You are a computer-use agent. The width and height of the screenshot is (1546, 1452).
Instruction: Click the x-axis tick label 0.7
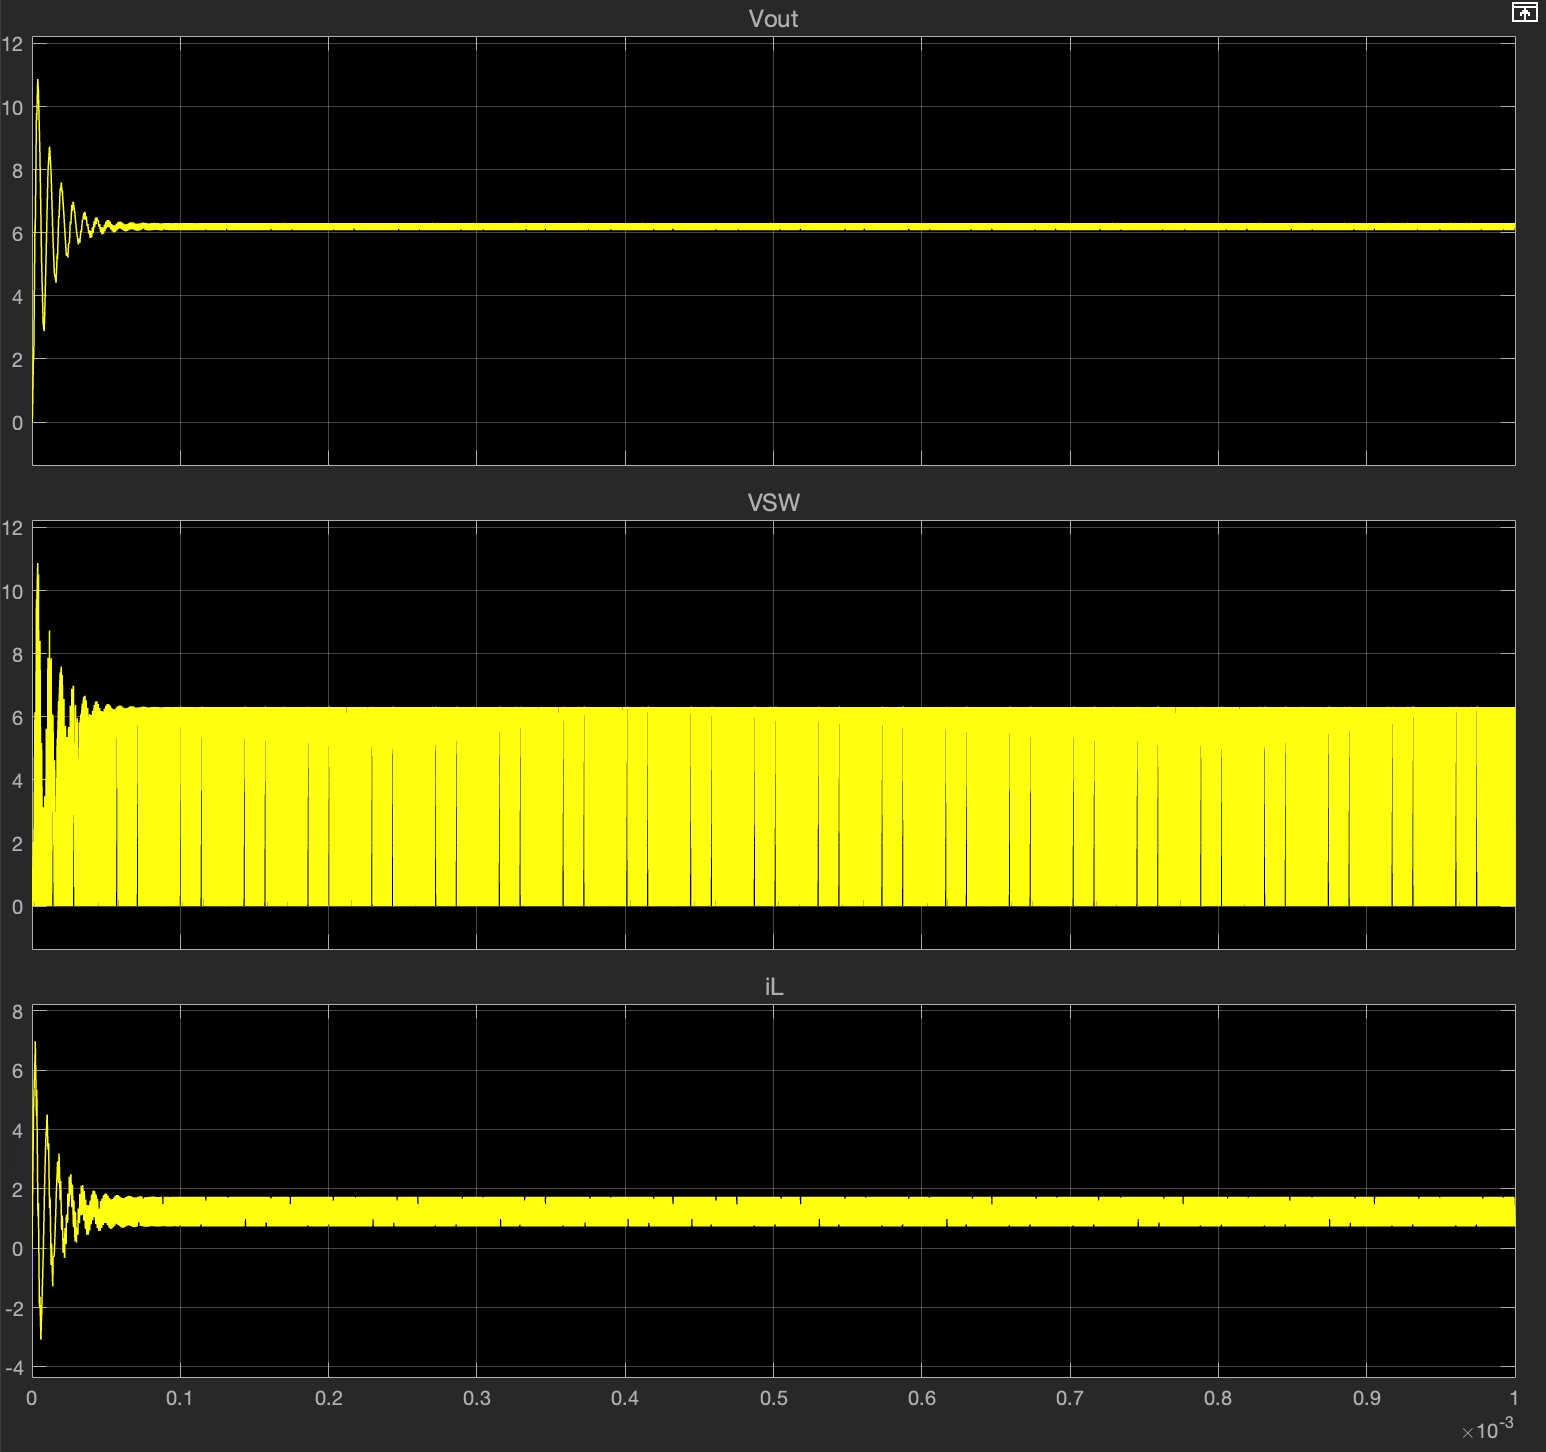click(1070, 1398)
